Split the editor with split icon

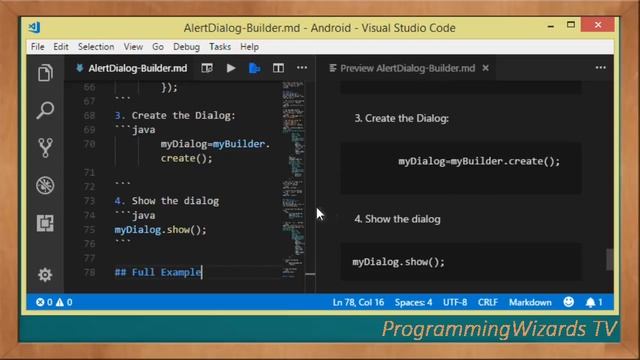[x=278, y=68]
